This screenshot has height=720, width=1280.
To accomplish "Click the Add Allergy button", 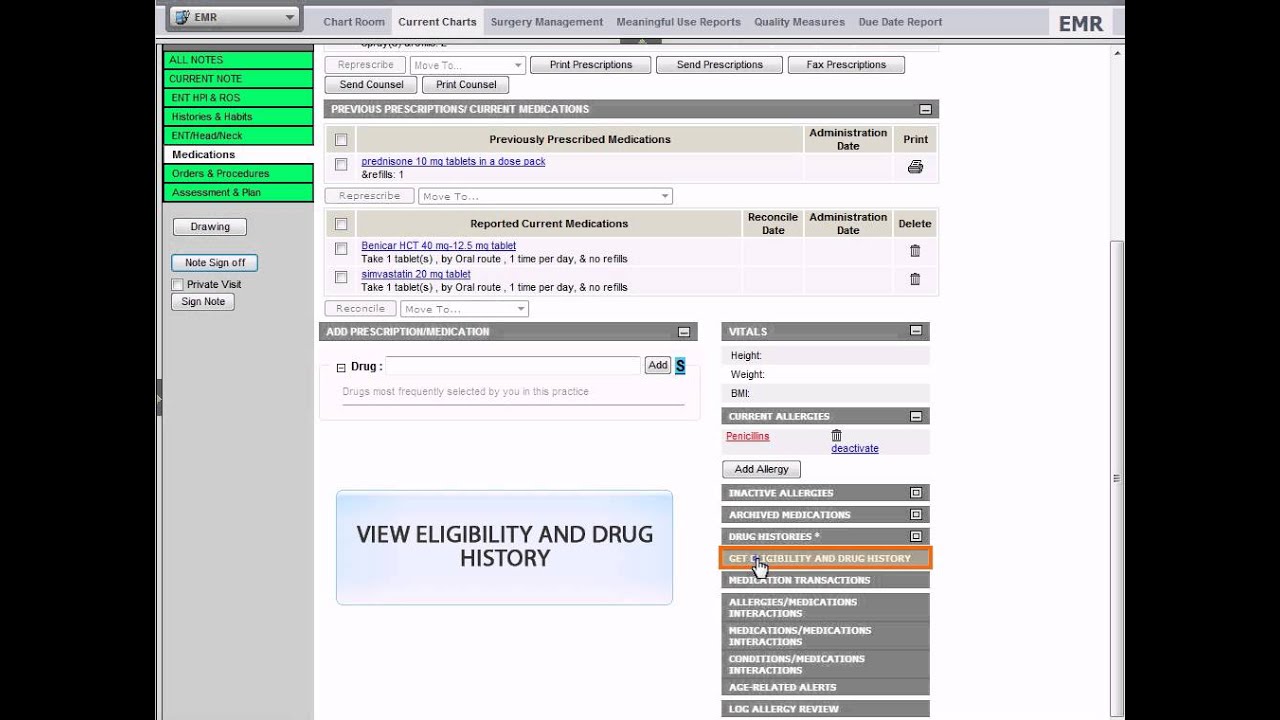I will pos(762,469).
